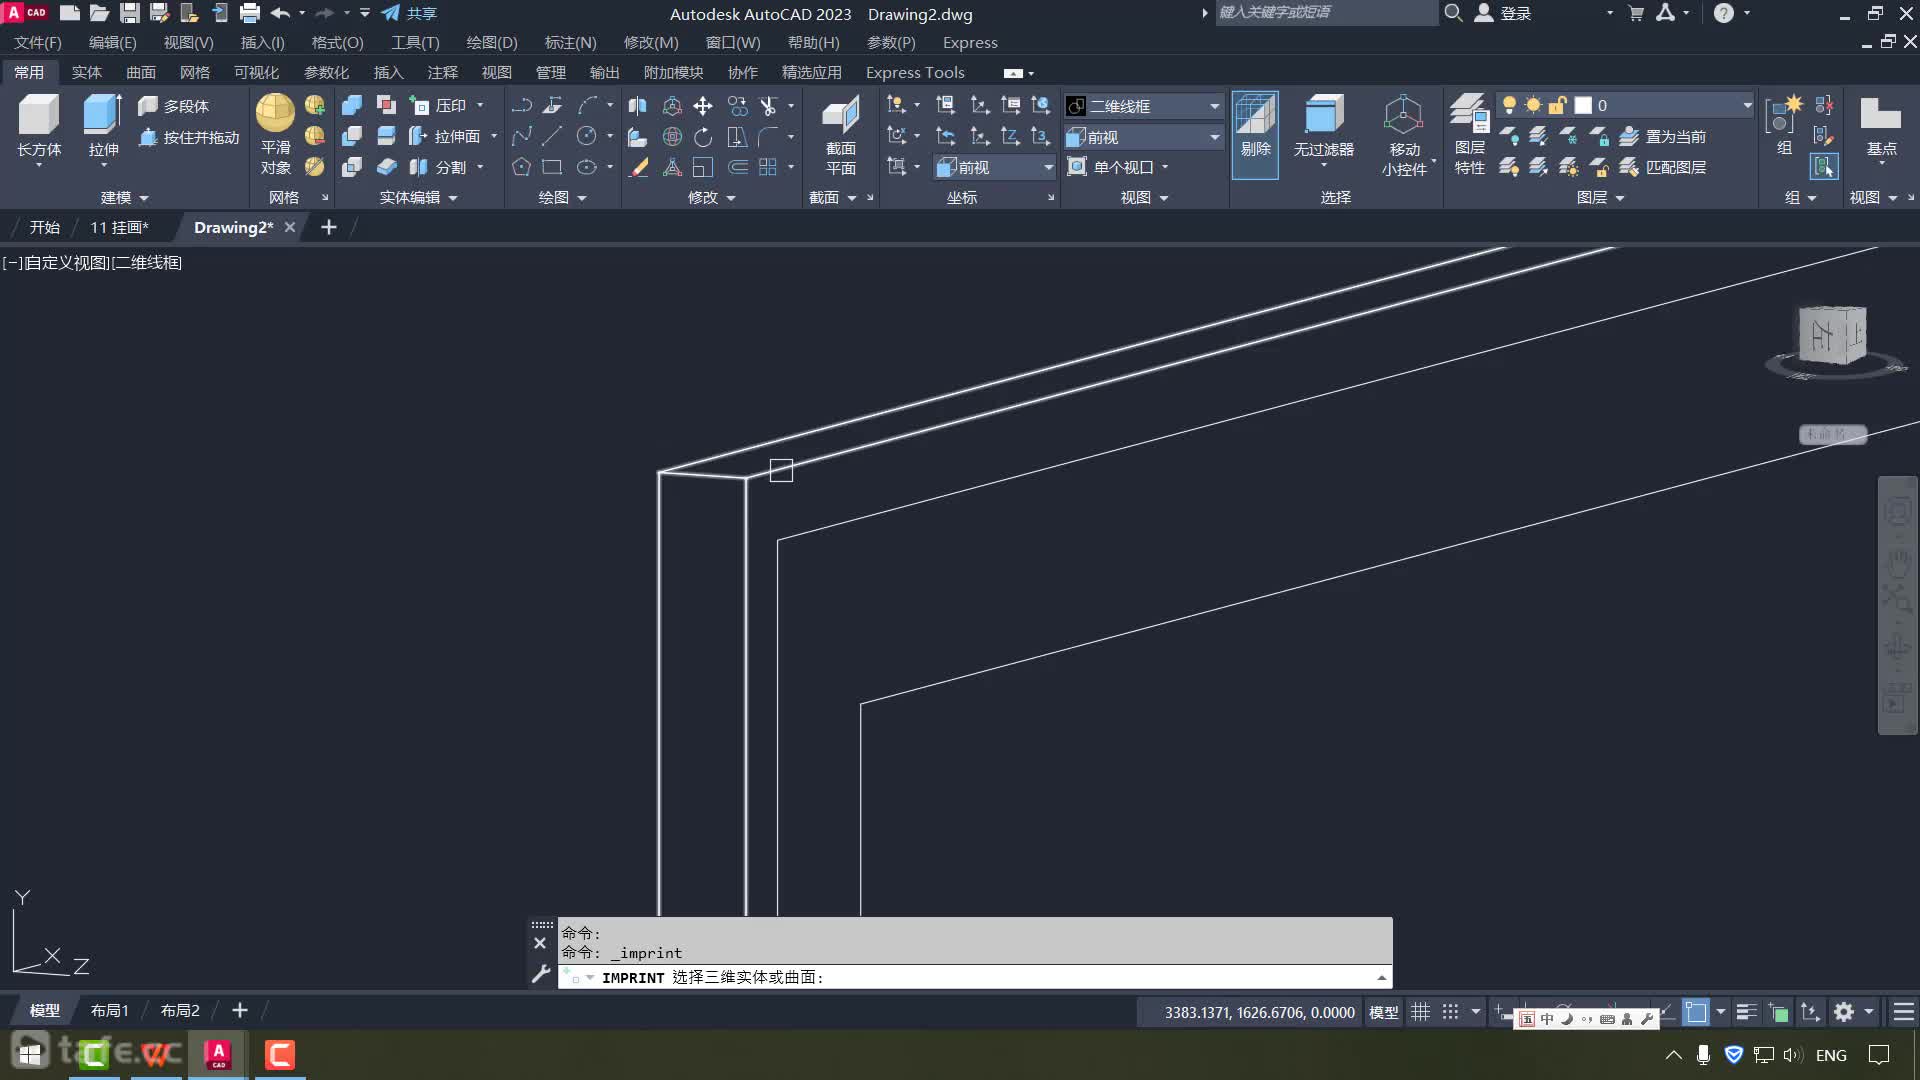The image size is (1920, 1080).
Task: Open 图层特性 layer properties manager
Action: pos(1469,135)
